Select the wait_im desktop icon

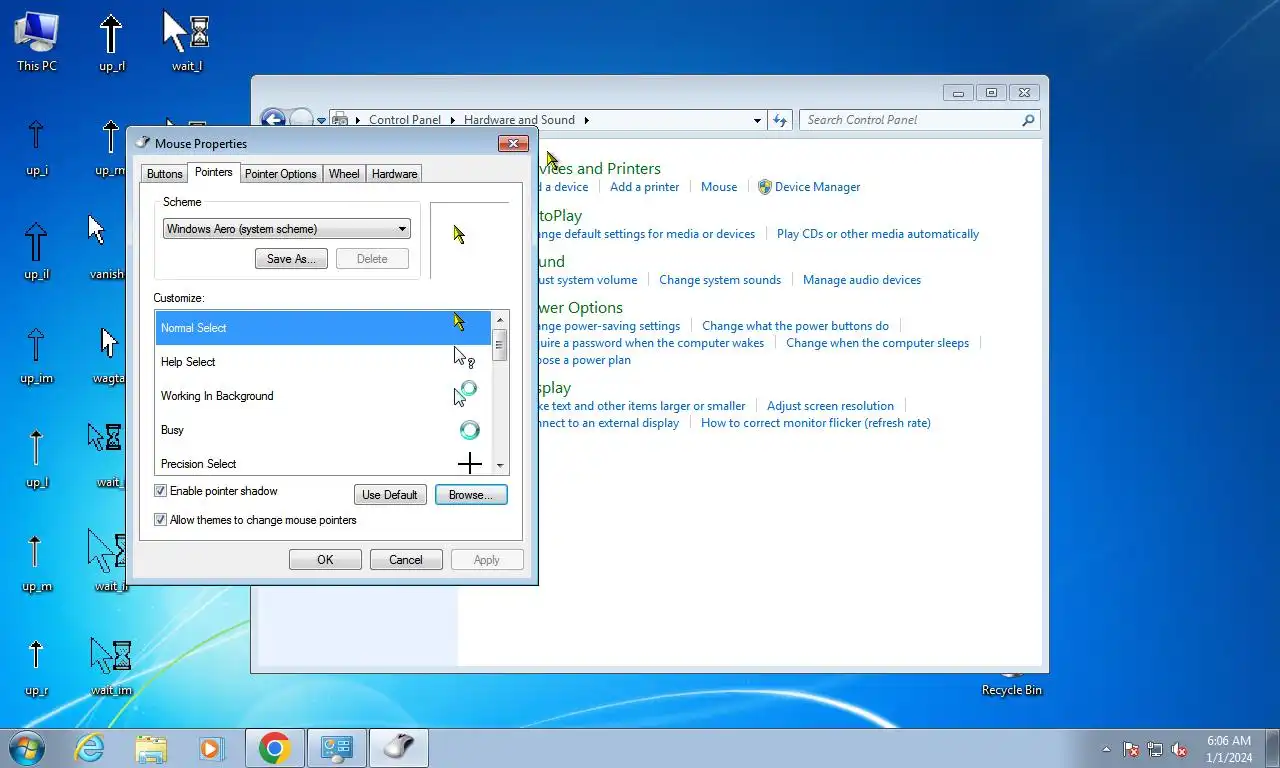click(x=110, y=667)
